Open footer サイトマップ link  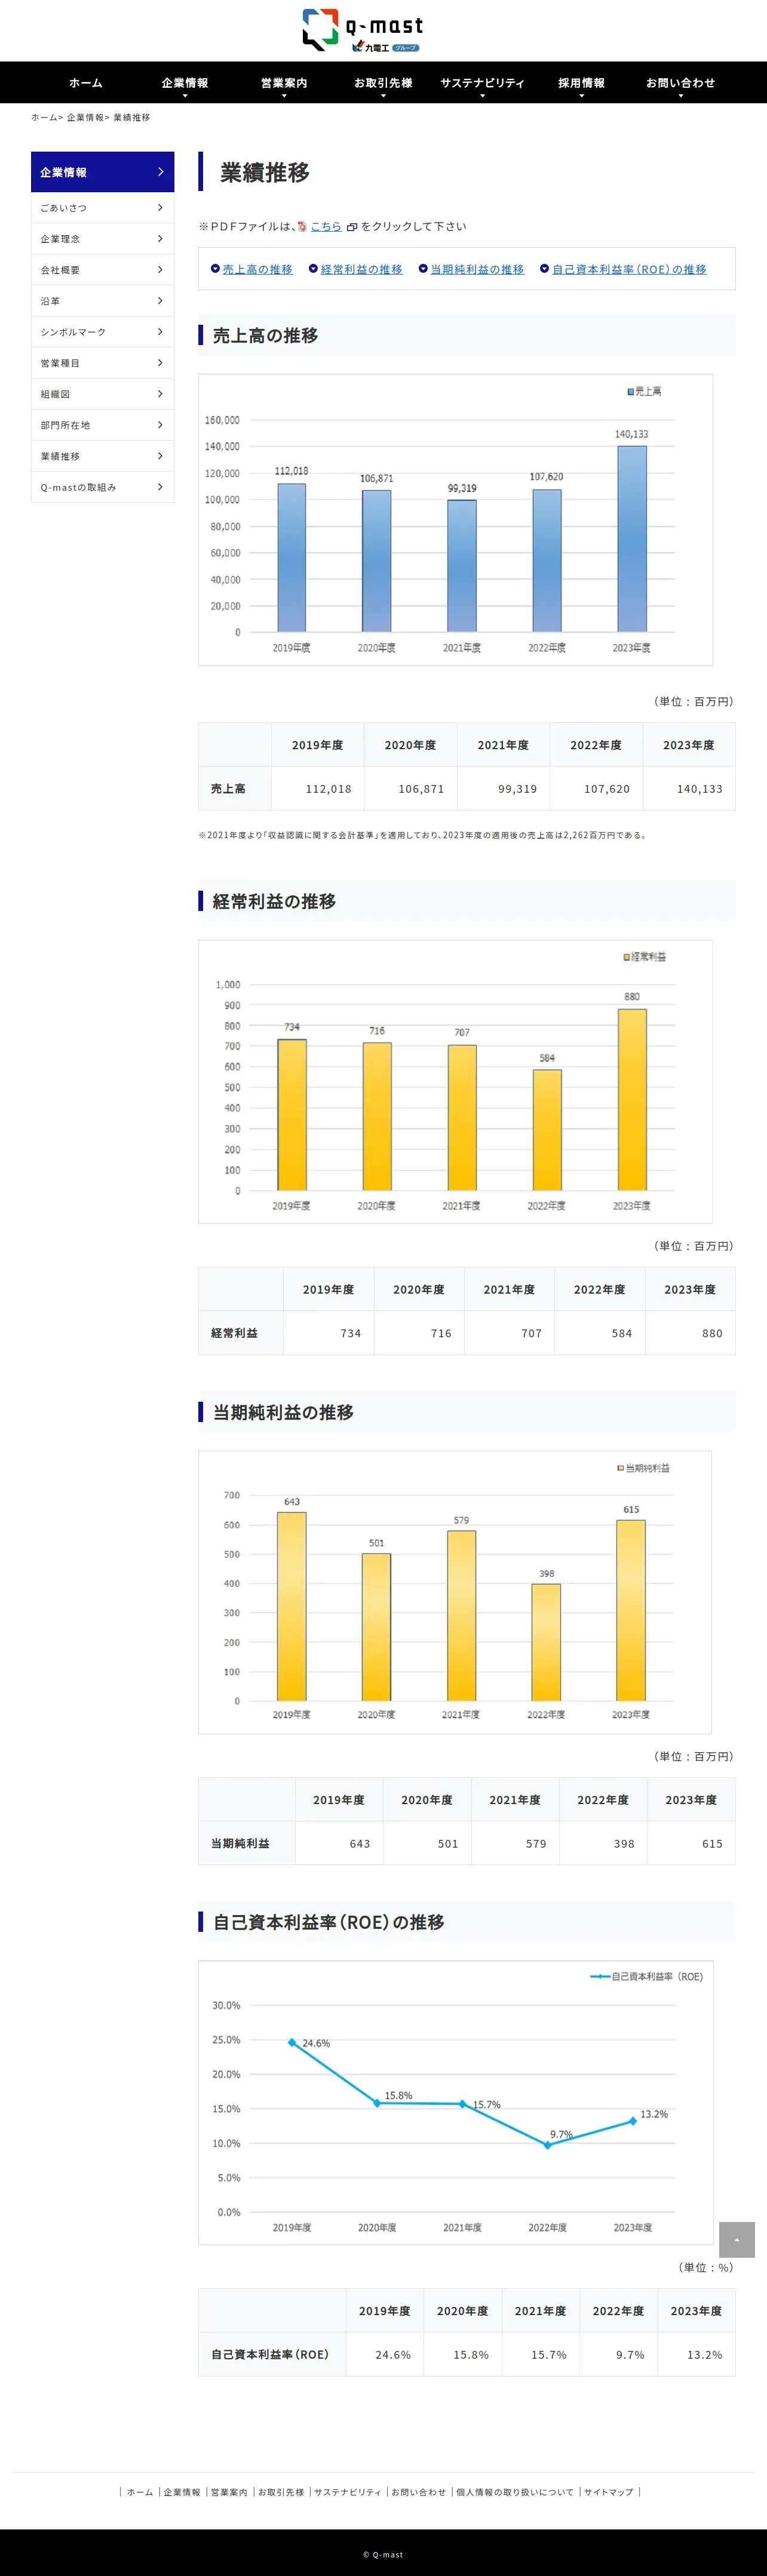(609, 2492)
